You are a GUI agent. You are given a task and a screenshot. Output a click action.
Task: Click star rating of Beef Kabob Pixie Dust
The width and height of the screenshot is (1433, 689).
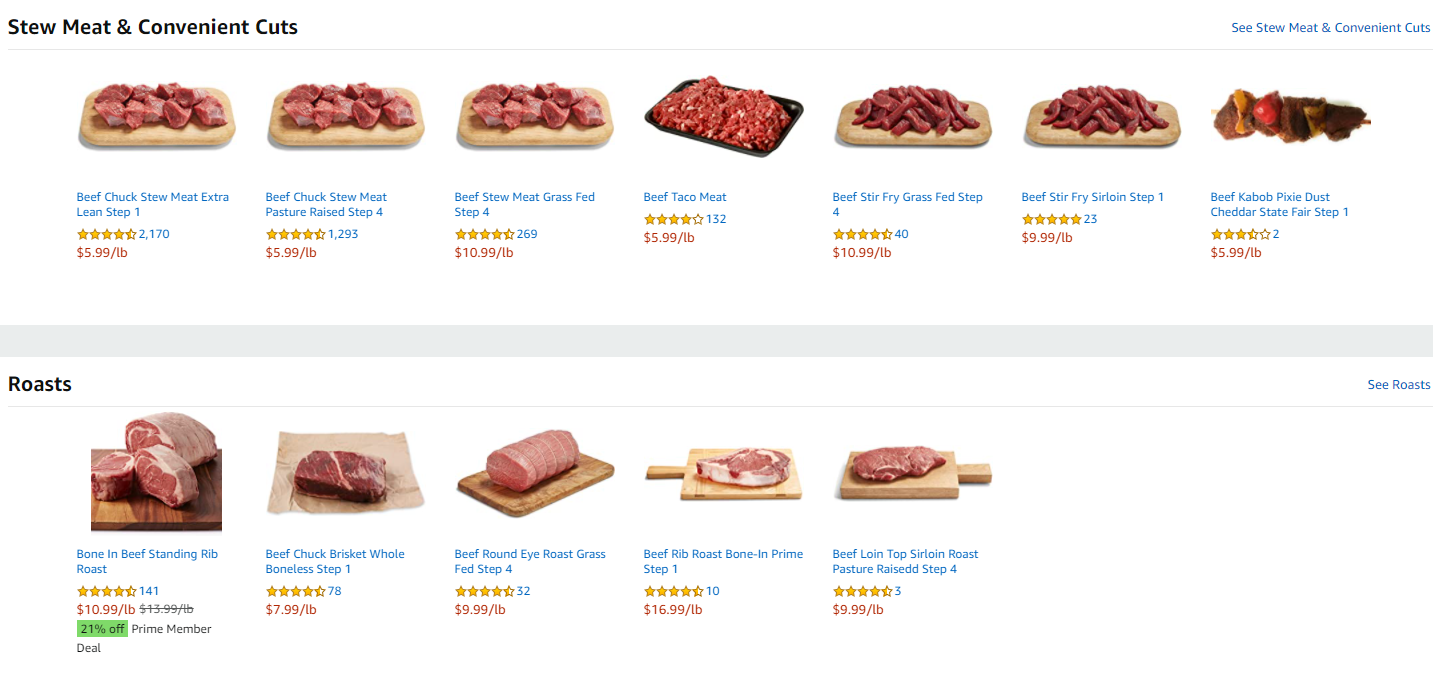pyautogui.click(x=1240, y=234)
